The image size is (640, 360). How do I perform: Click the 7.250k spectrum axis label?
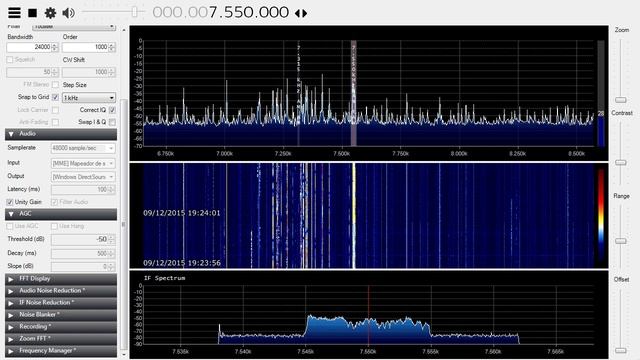[283, 154]
